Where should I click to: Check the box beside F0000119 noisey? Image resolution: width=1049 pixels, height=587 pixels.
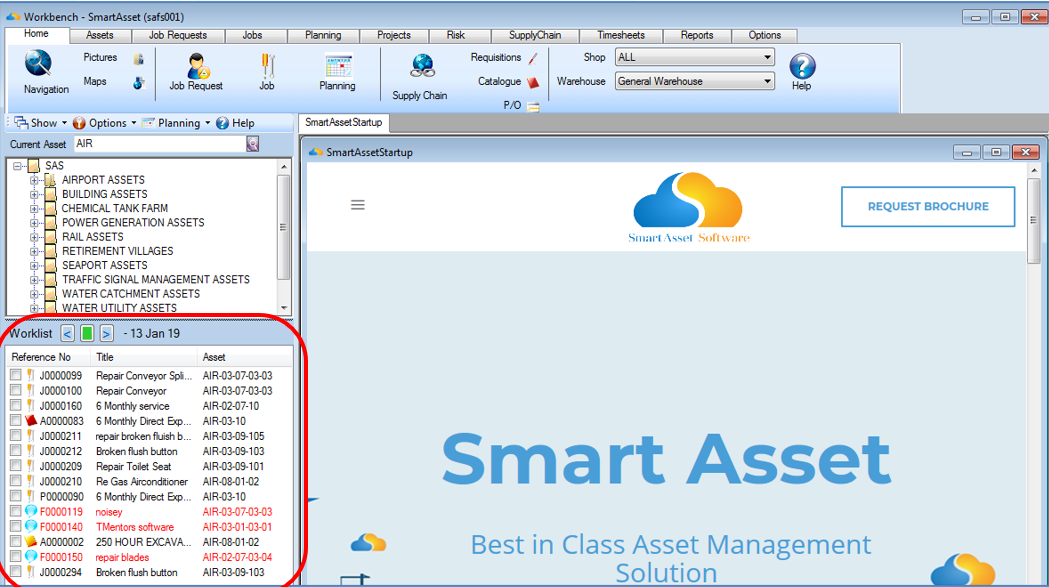point(16,511)
